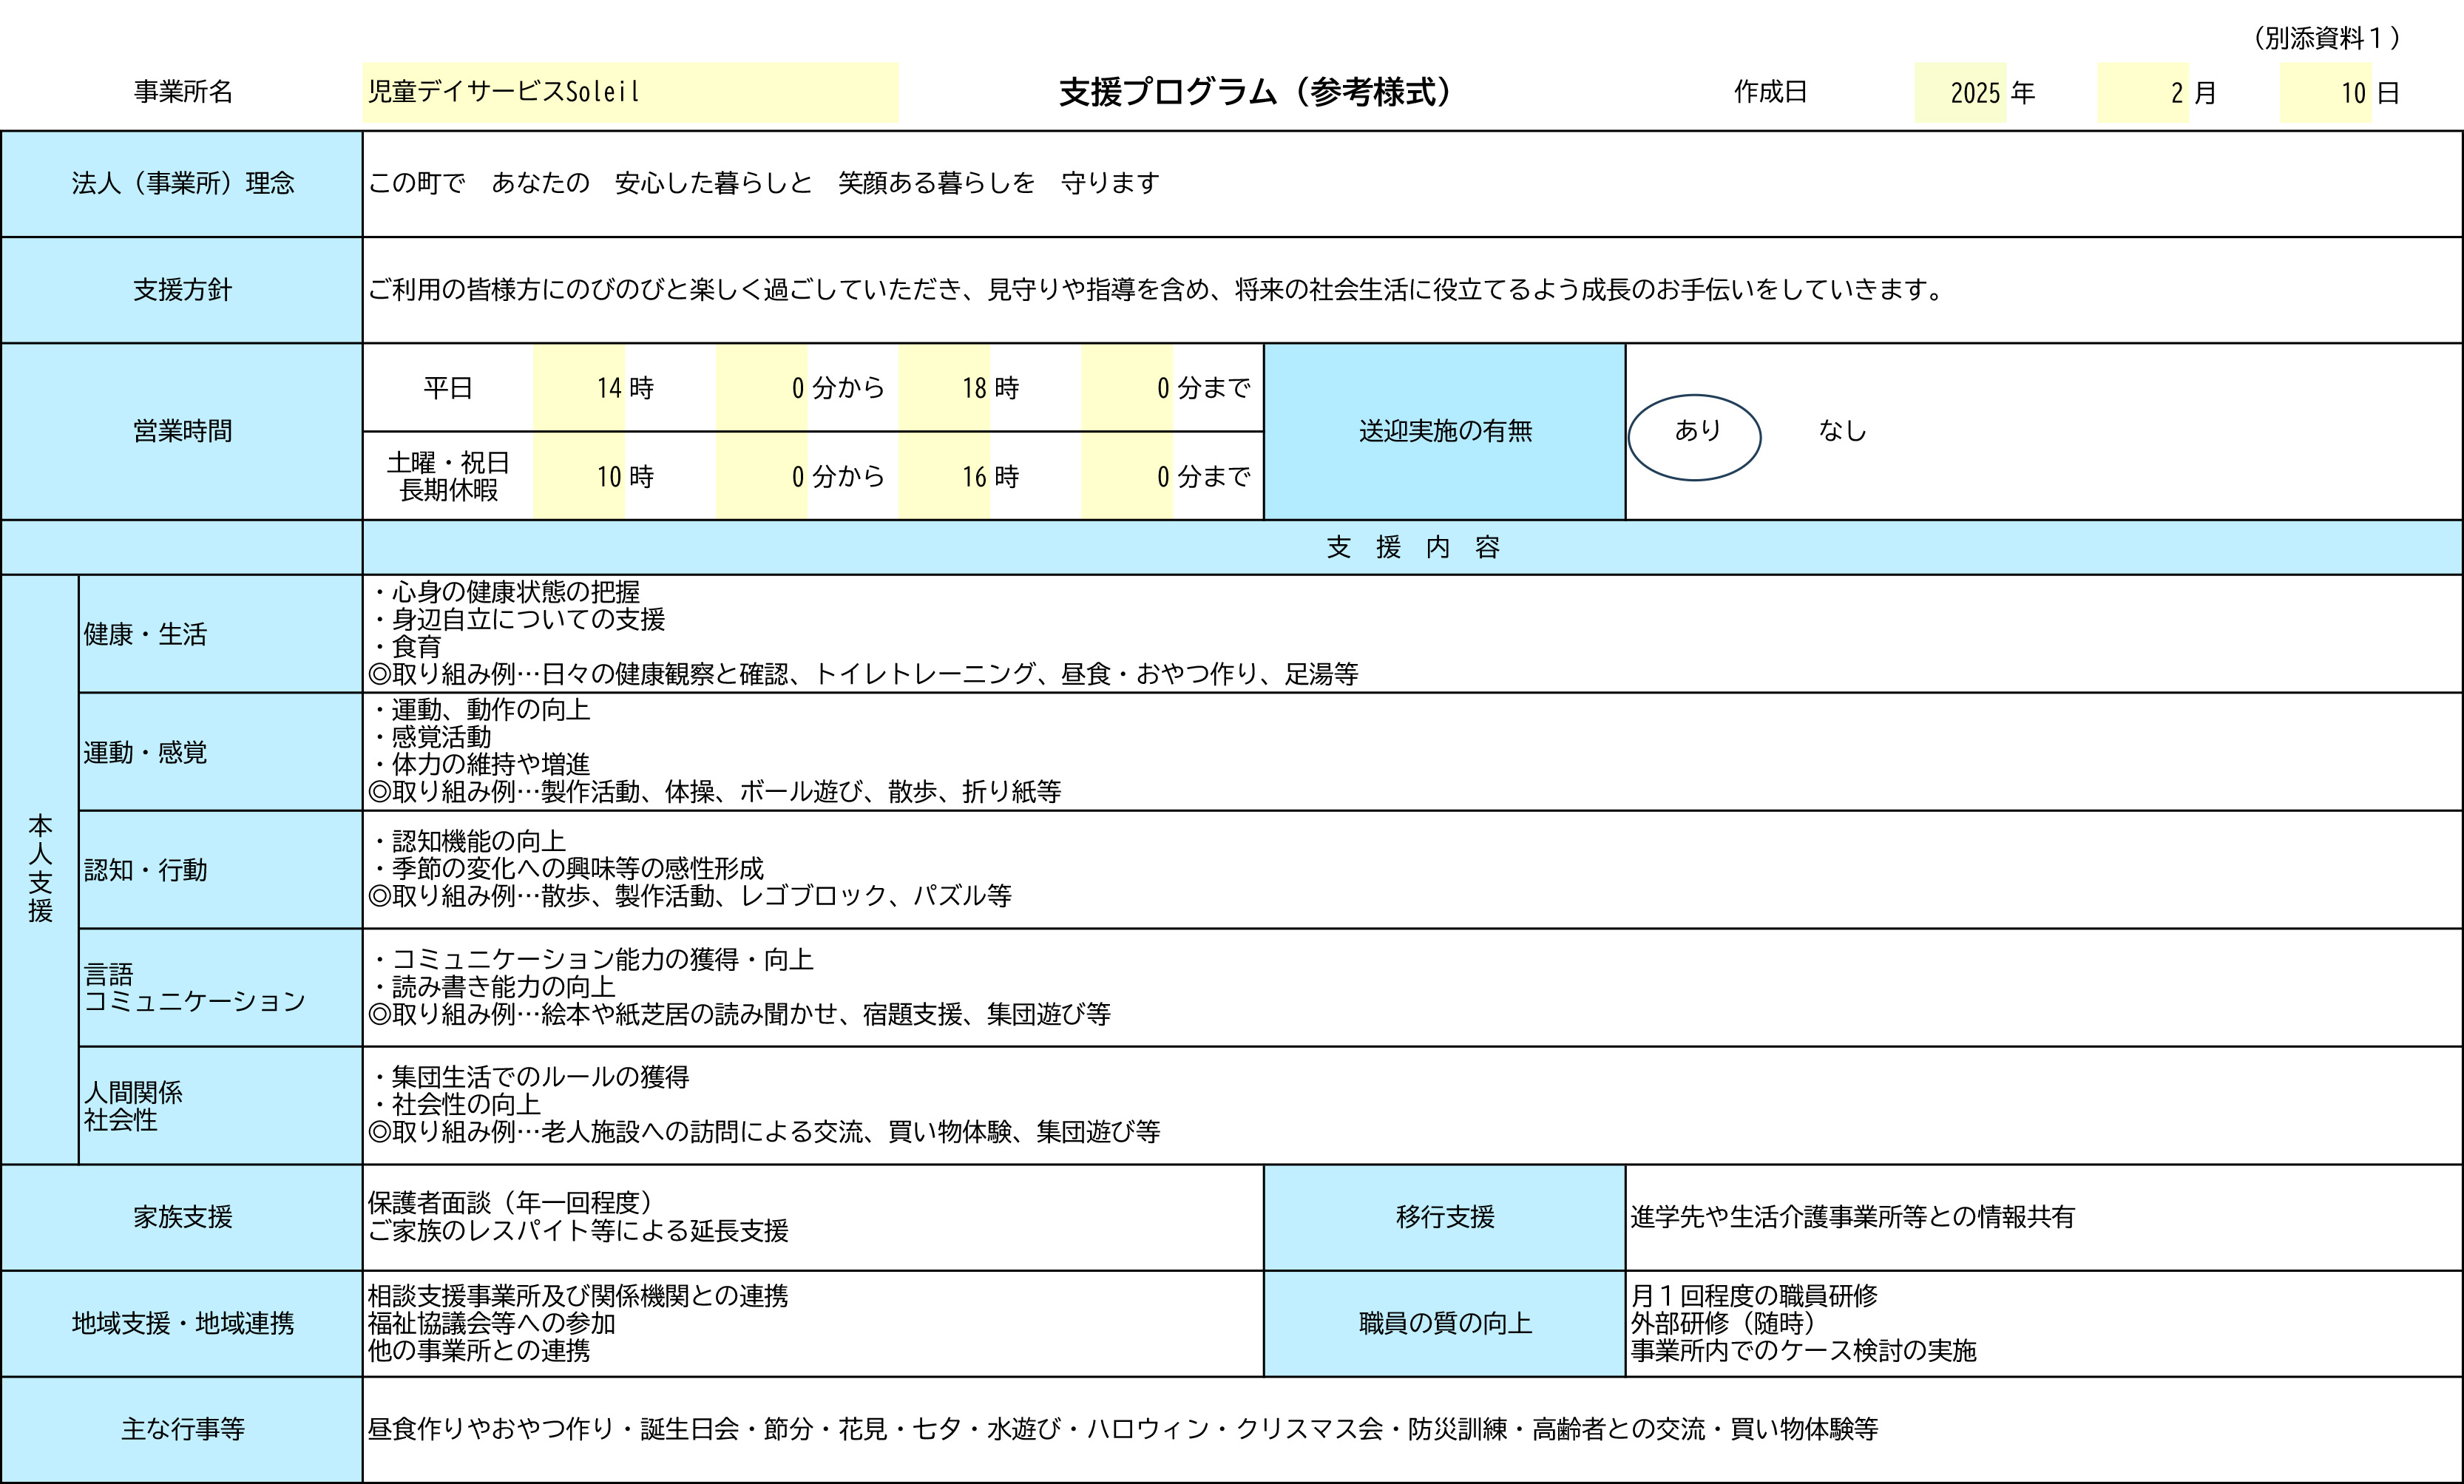The width and height of the screenshot is (2464, 1484).
Task: Click the line 他の事業所との連携
Action: point(479,1350)
